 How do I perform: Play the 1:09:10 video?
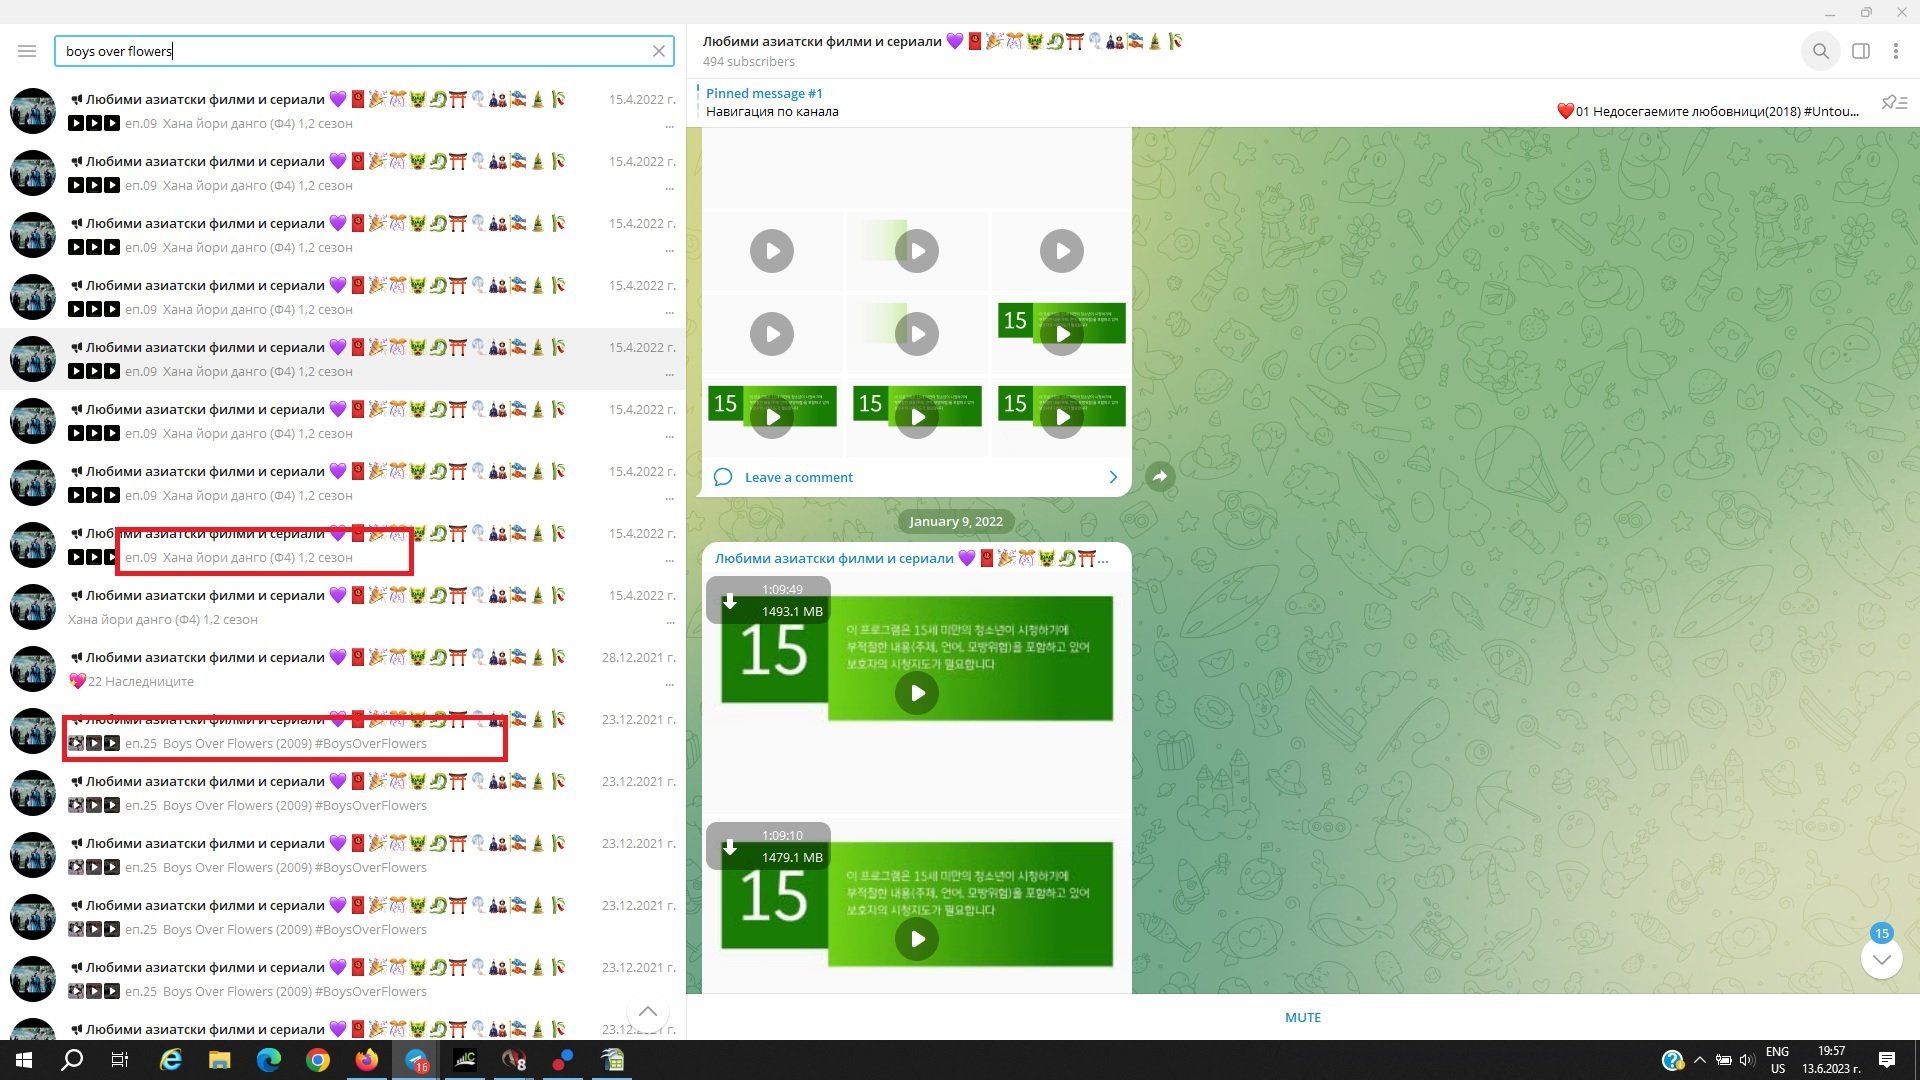(x=916, y=938)
